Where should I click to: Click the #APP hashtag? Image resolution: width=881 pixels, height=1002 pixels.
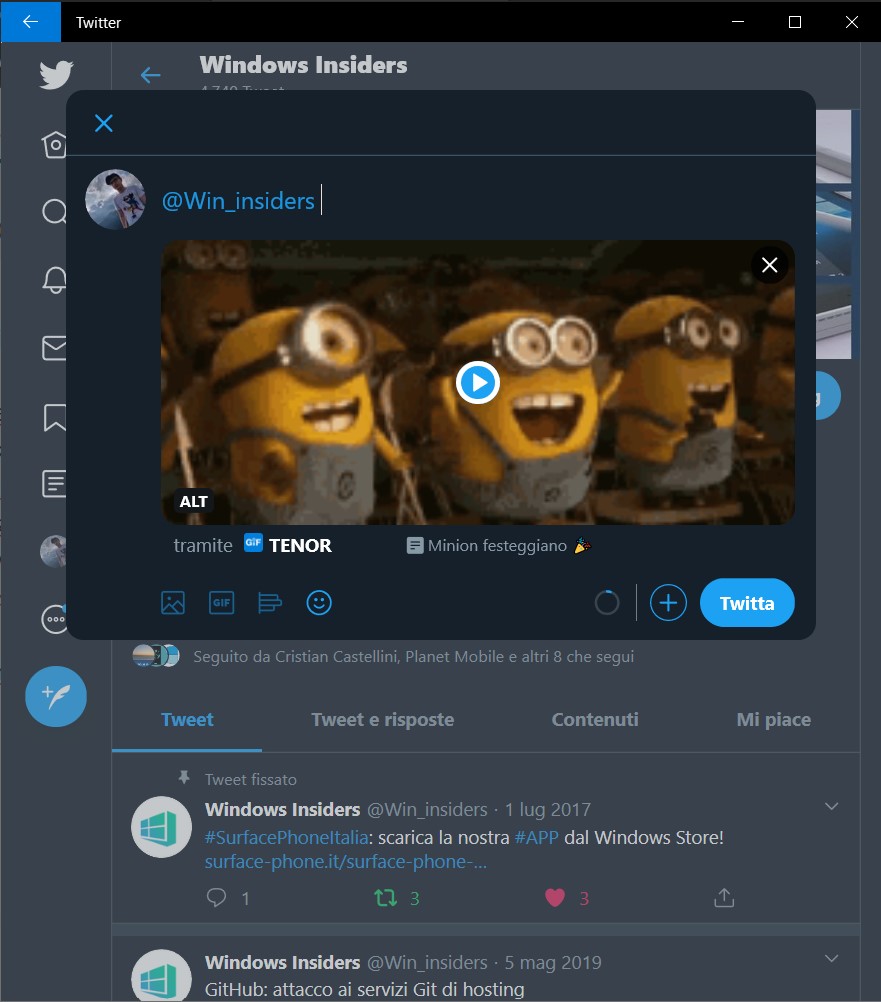coord(537,838)
